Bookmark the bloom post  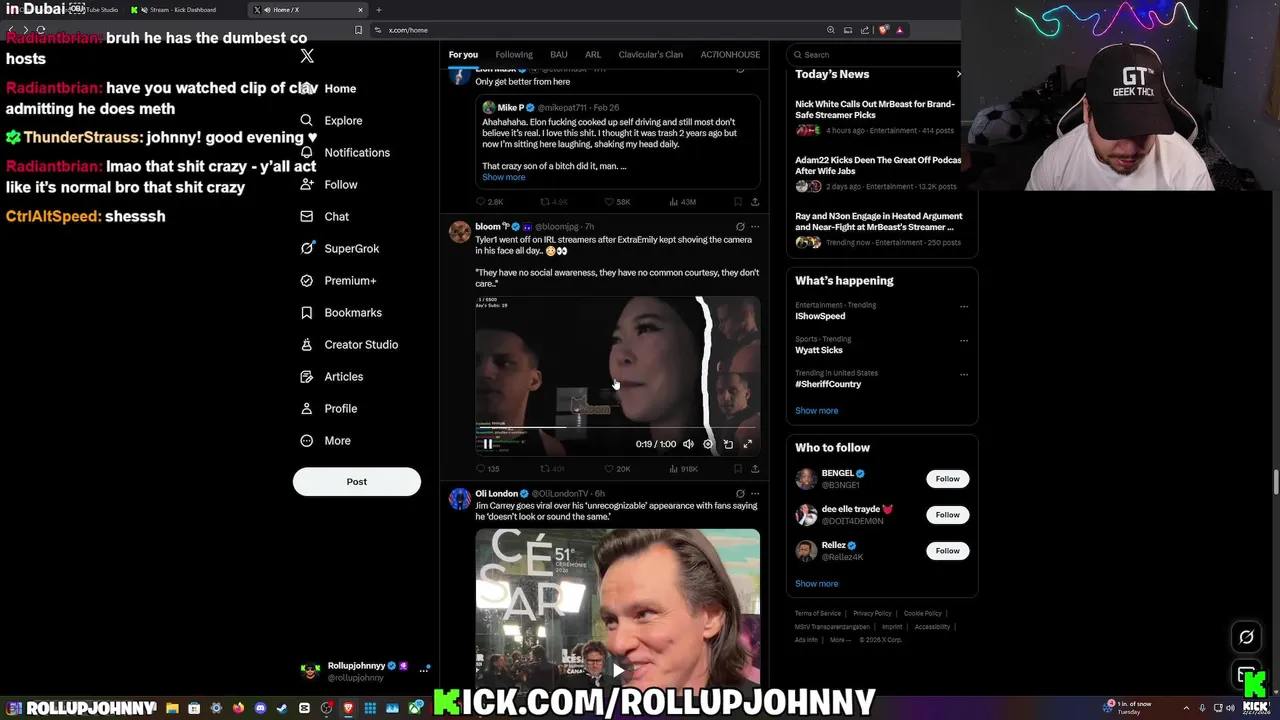pos(738,469)
